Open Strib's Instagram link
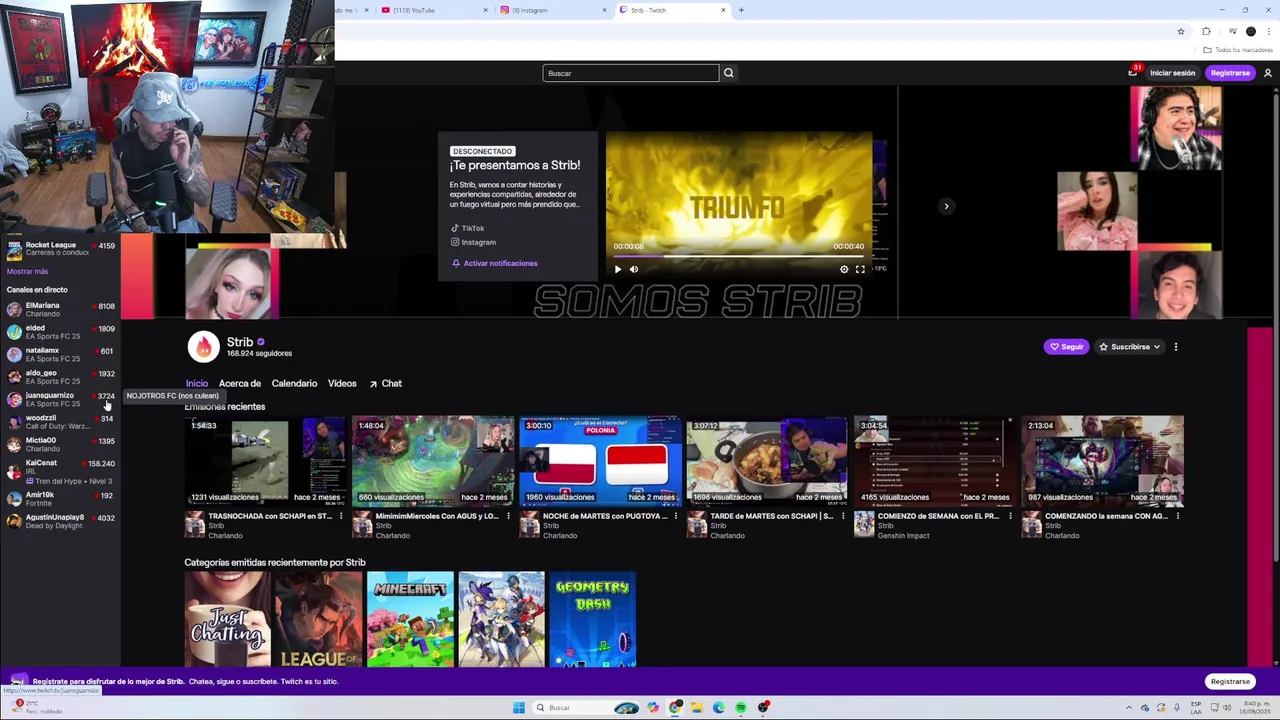This screenshot has width=1280, height=720. (473, 242)
